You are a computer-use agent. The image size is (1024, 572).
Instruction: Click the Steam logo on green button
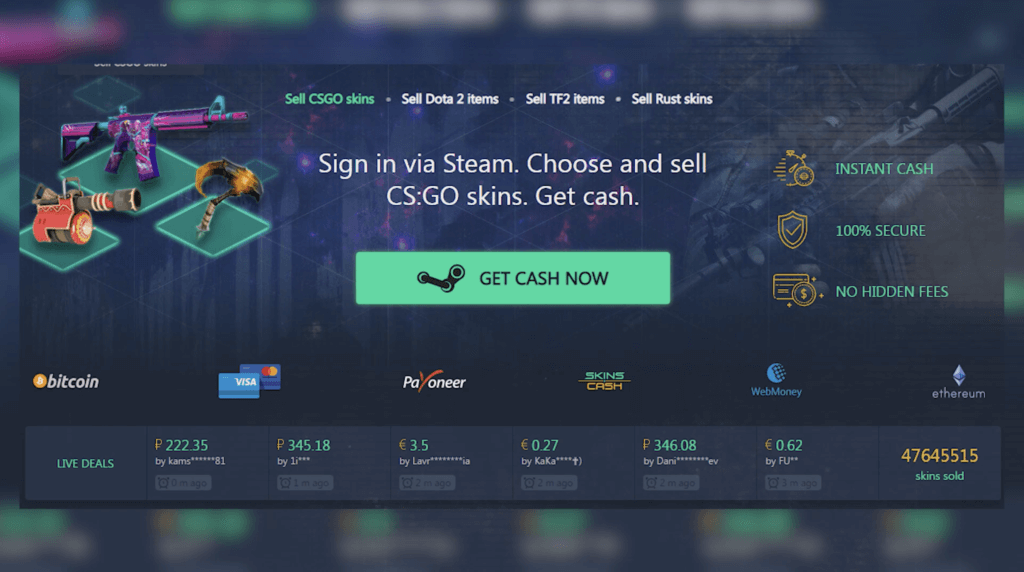click(x=441, y=278)
